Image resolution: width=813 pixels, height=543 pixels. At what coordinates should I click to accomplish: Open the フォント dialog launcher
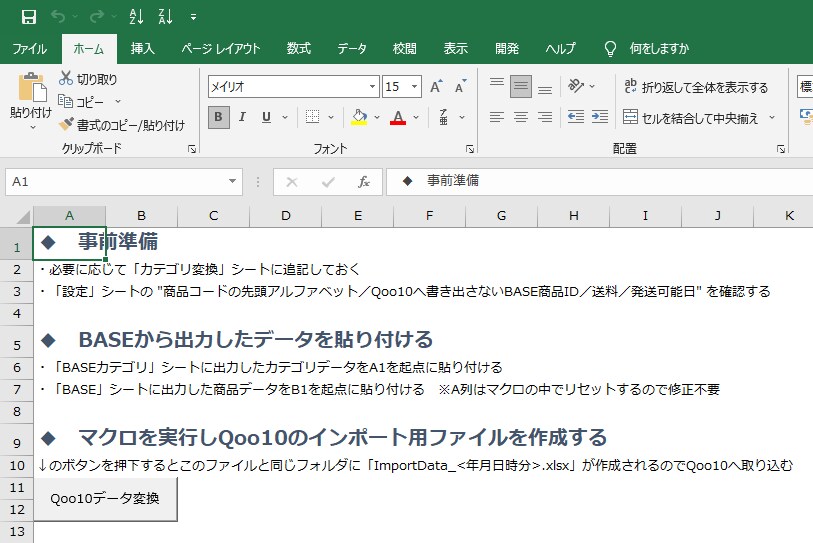[x=470, y=149]
